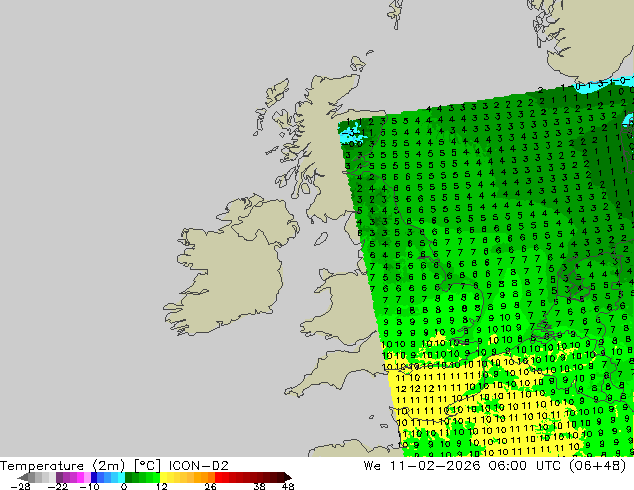Click the gray left arrow end of the color scale

(x=22, y=477)
